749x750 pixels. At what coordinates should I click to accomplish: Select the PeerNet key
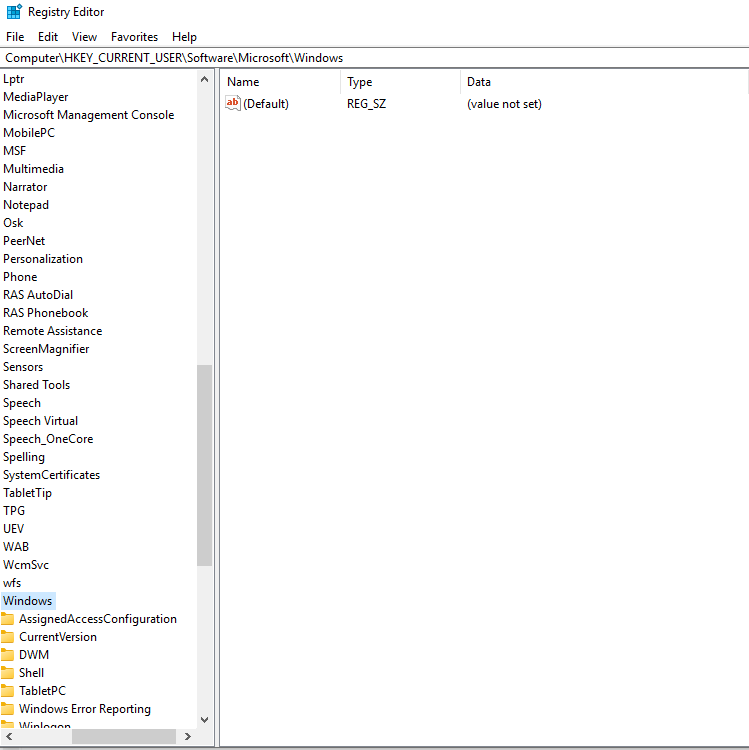click(x=24, y=241)
